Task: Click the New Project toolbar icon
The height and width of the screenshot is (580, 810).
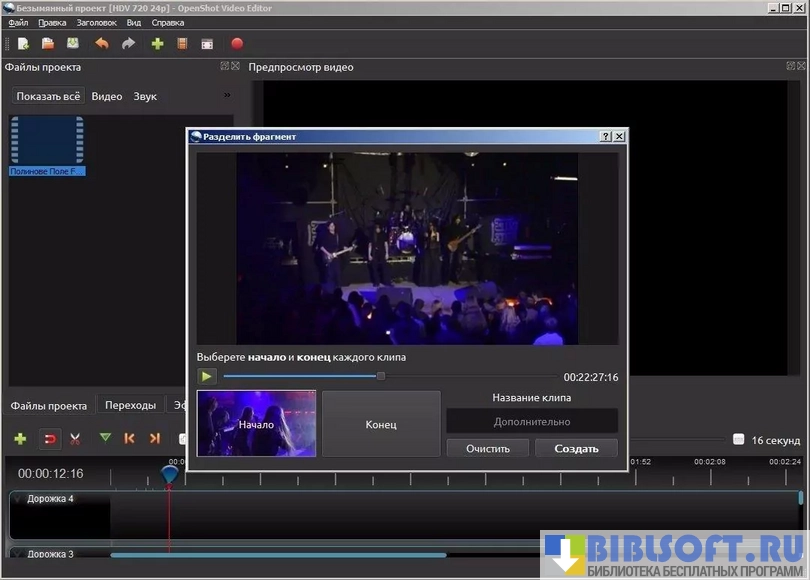Action: tap(22, 44)
